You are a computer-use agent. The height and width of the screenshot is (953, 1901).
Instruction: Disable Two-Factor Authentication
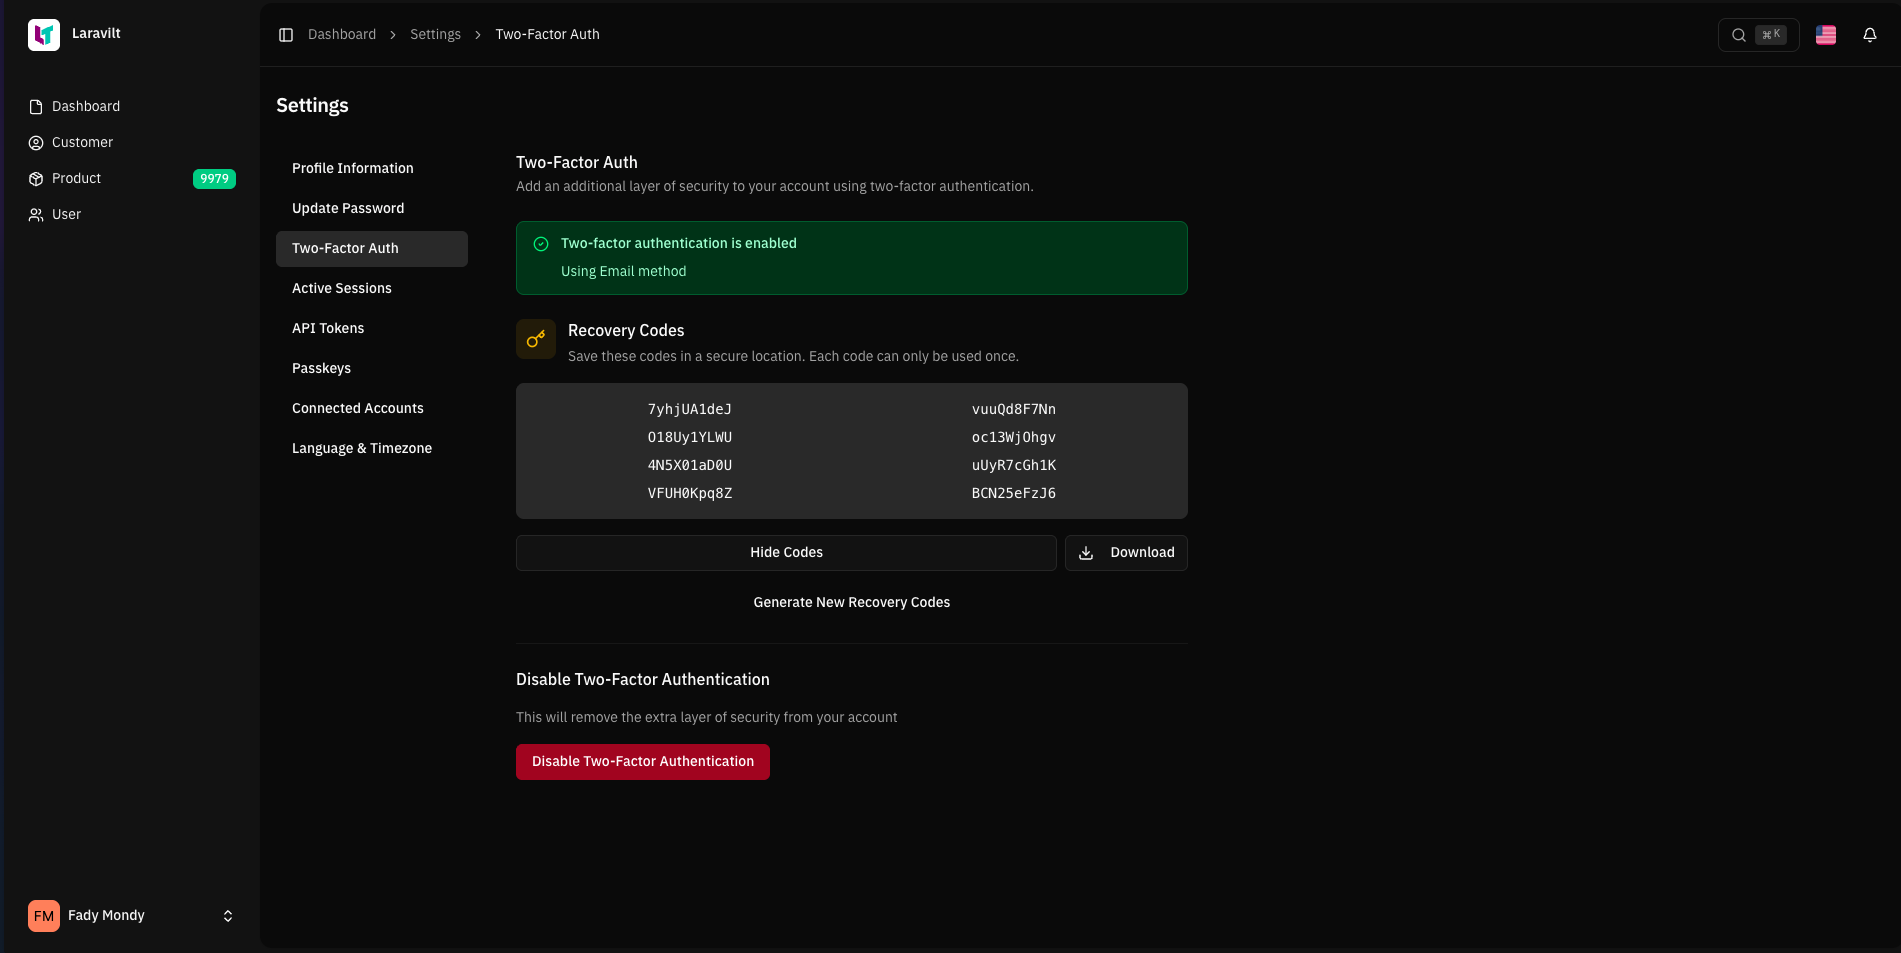point(642,761)
